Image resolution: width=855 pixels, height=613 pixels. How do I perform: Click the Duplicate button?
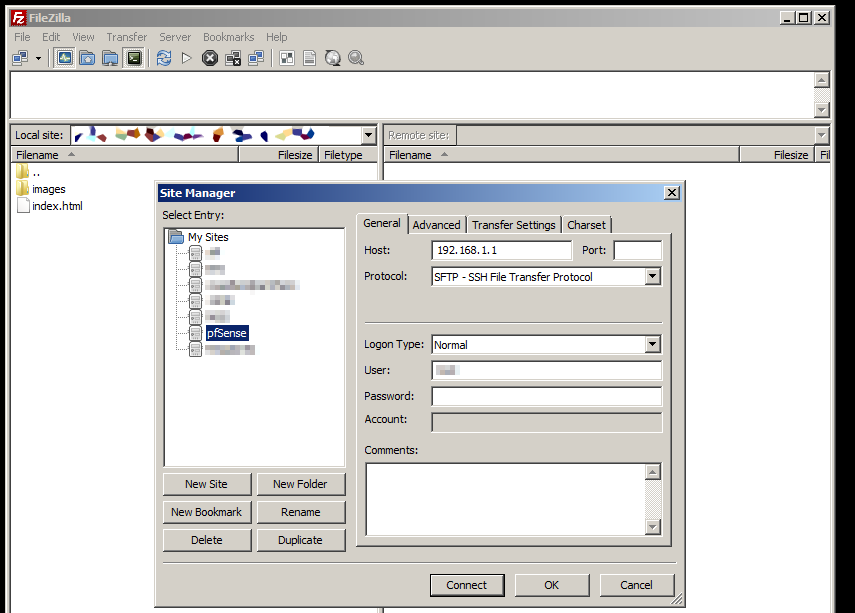pyautogui.click(x=300, y=540)
